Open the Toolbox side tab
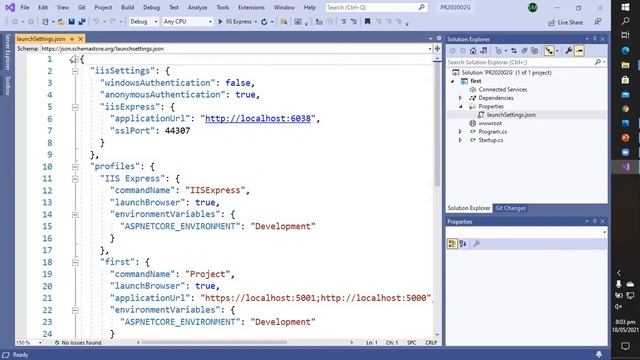 click(x=7, y=85)
